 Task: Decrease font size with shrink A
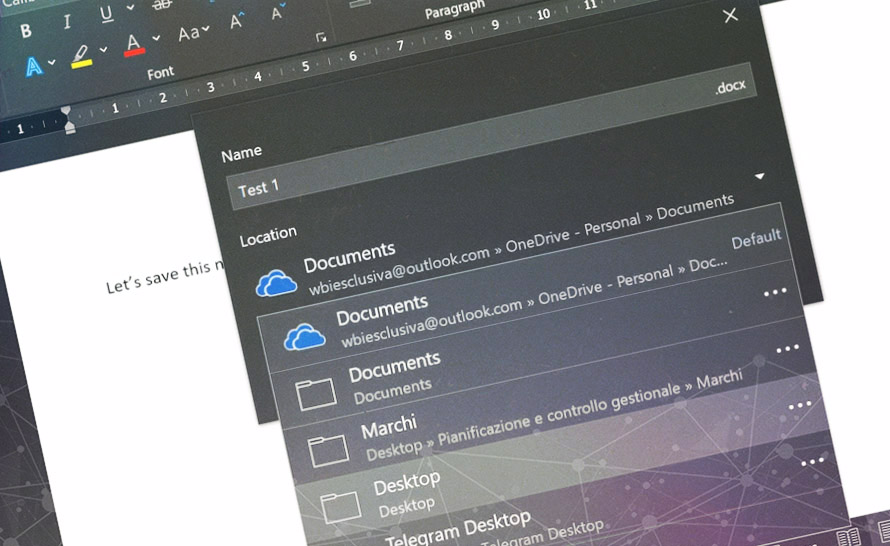pyautogui.click(x=277, y=12)
